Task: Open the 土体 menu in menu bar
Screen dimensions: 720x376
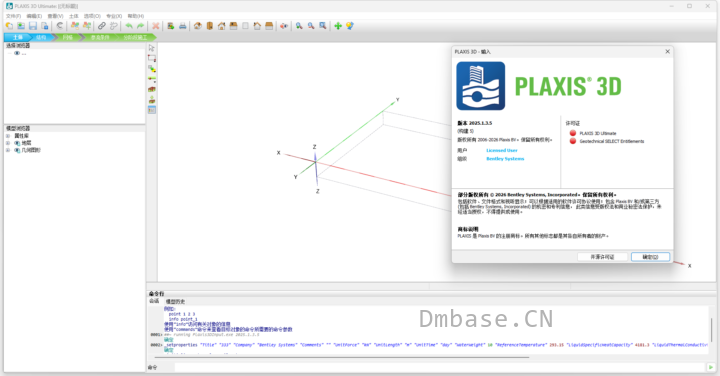Action: coord(73,16)
